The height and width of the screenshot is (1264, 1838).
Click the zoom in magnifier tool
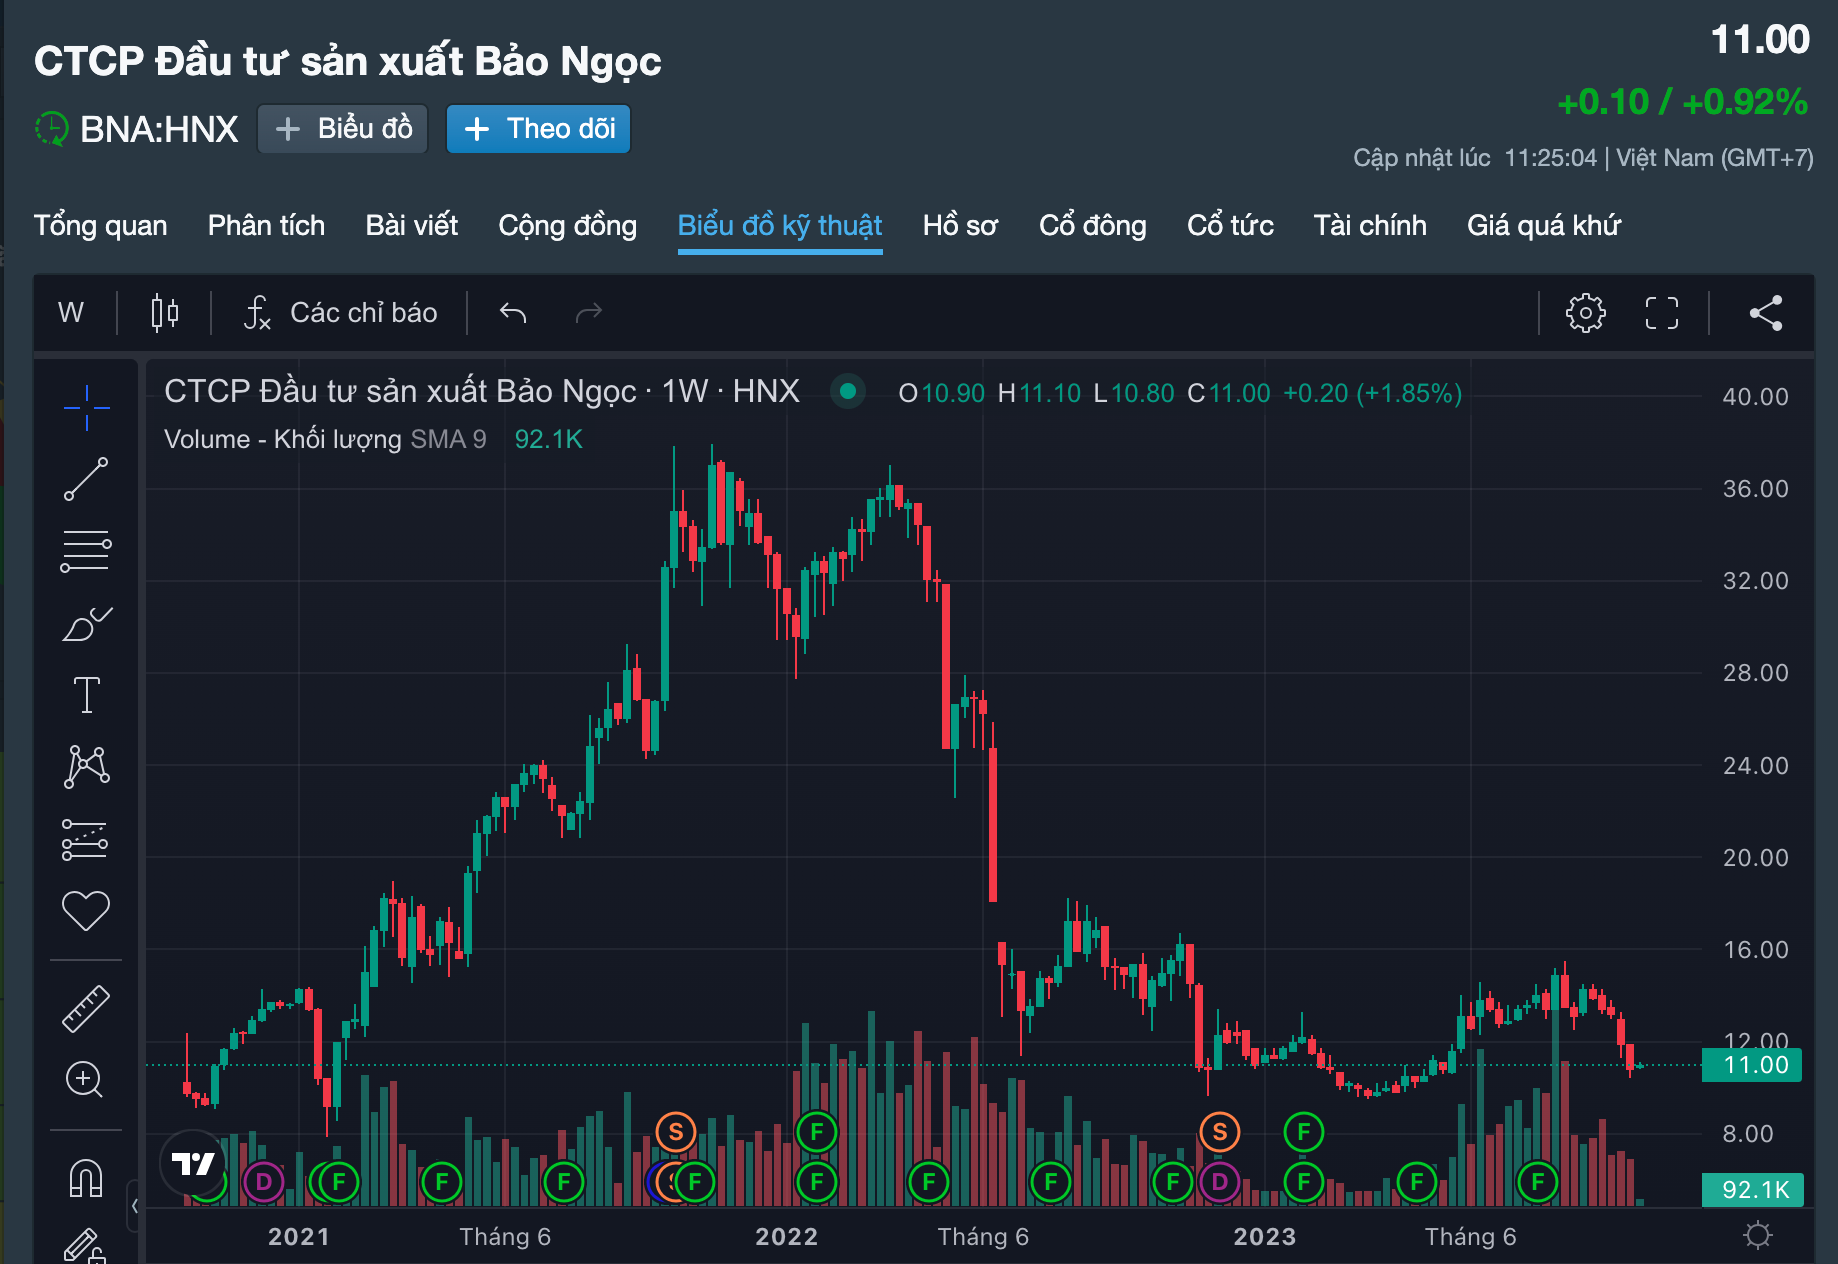[84, 1080]
